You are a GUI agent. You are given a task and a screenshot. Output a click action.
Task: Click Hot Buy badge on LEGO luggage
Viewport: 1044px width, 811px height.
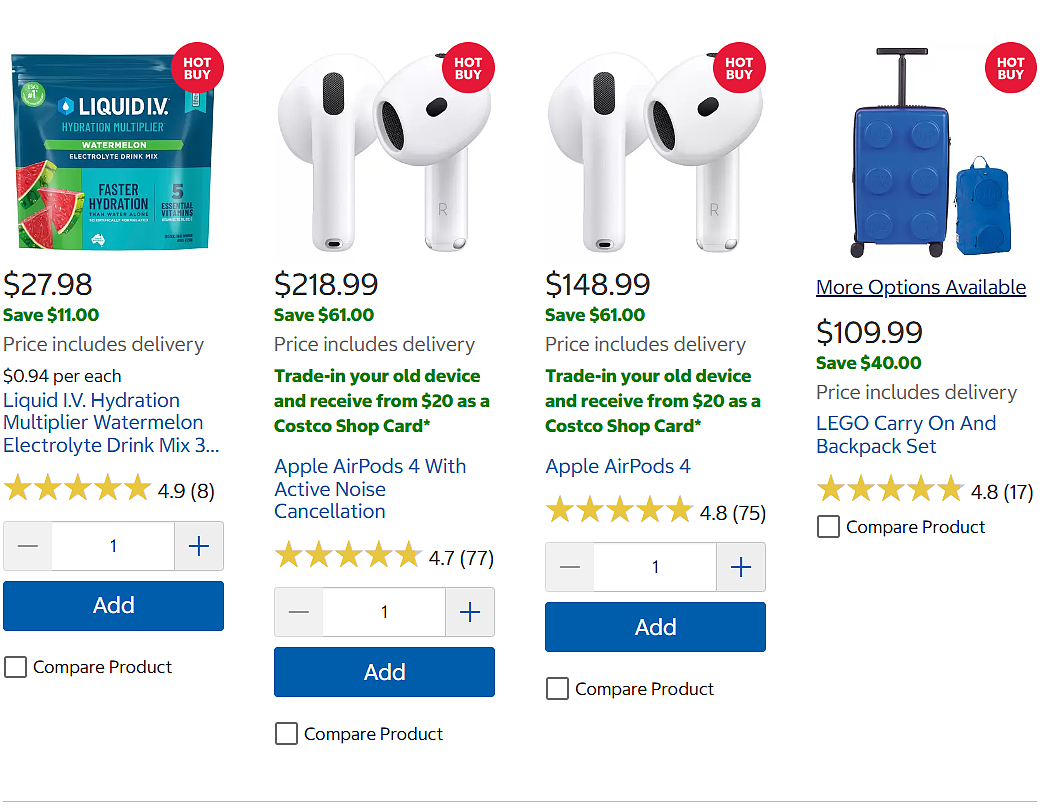pos(1010,68)
